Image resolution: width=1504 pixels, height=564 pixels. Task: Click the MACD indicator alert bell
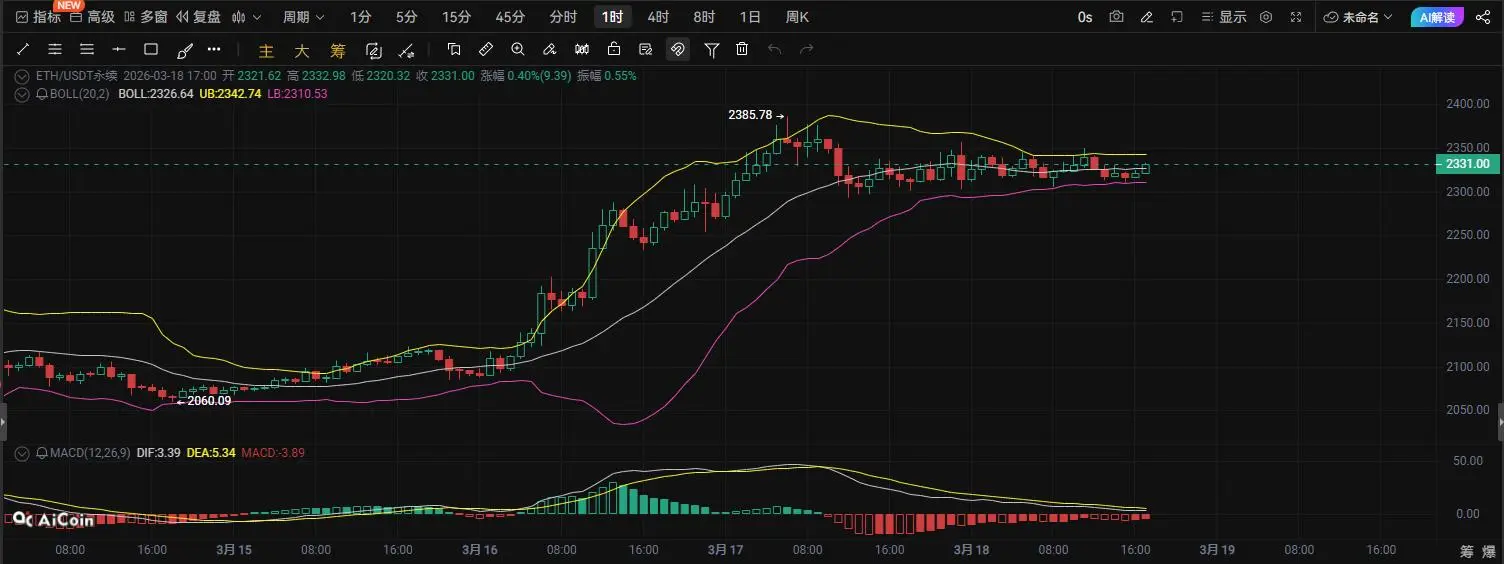(x=42, y=453)
